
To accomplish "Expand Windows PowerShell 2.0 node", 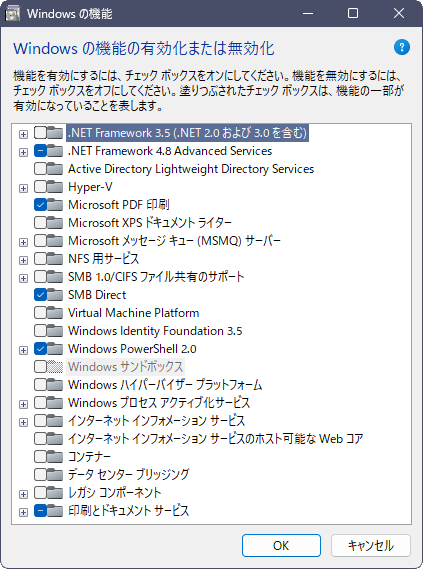I will click(24, 350).
